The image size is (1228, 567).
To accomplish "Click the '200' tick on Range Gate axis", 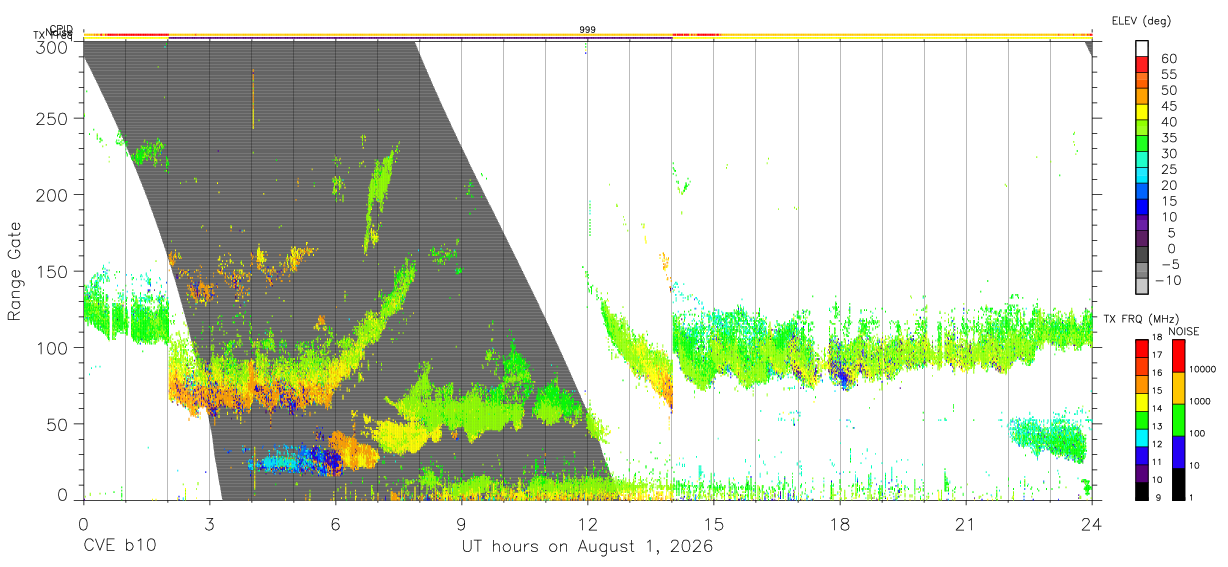I will (53, 195).
